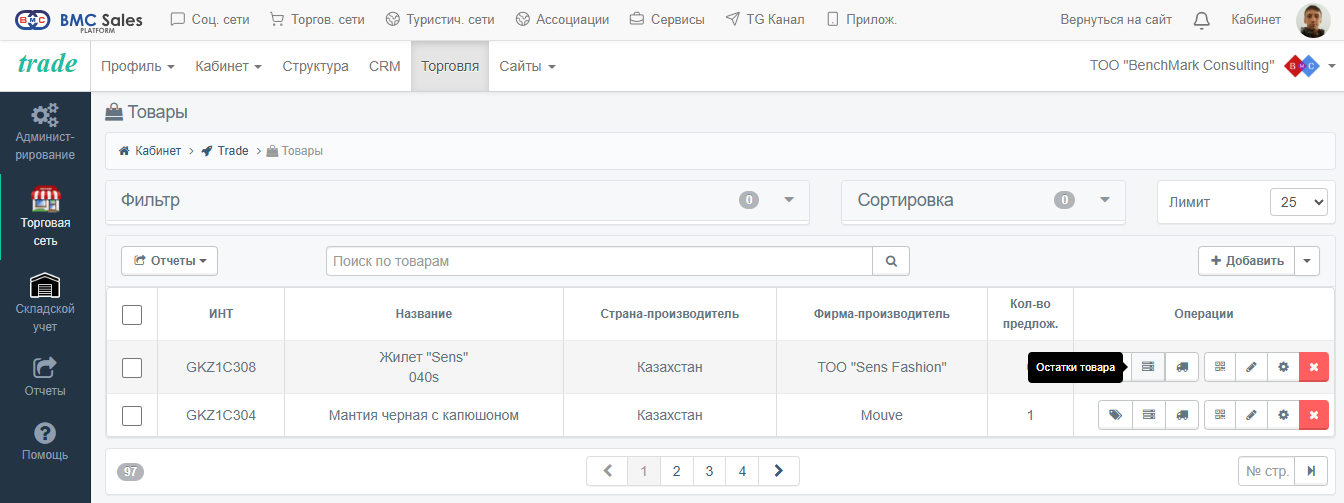1344x503 pixels.
Task: Check the box for GKZ1C308 row
Action: 132,367
